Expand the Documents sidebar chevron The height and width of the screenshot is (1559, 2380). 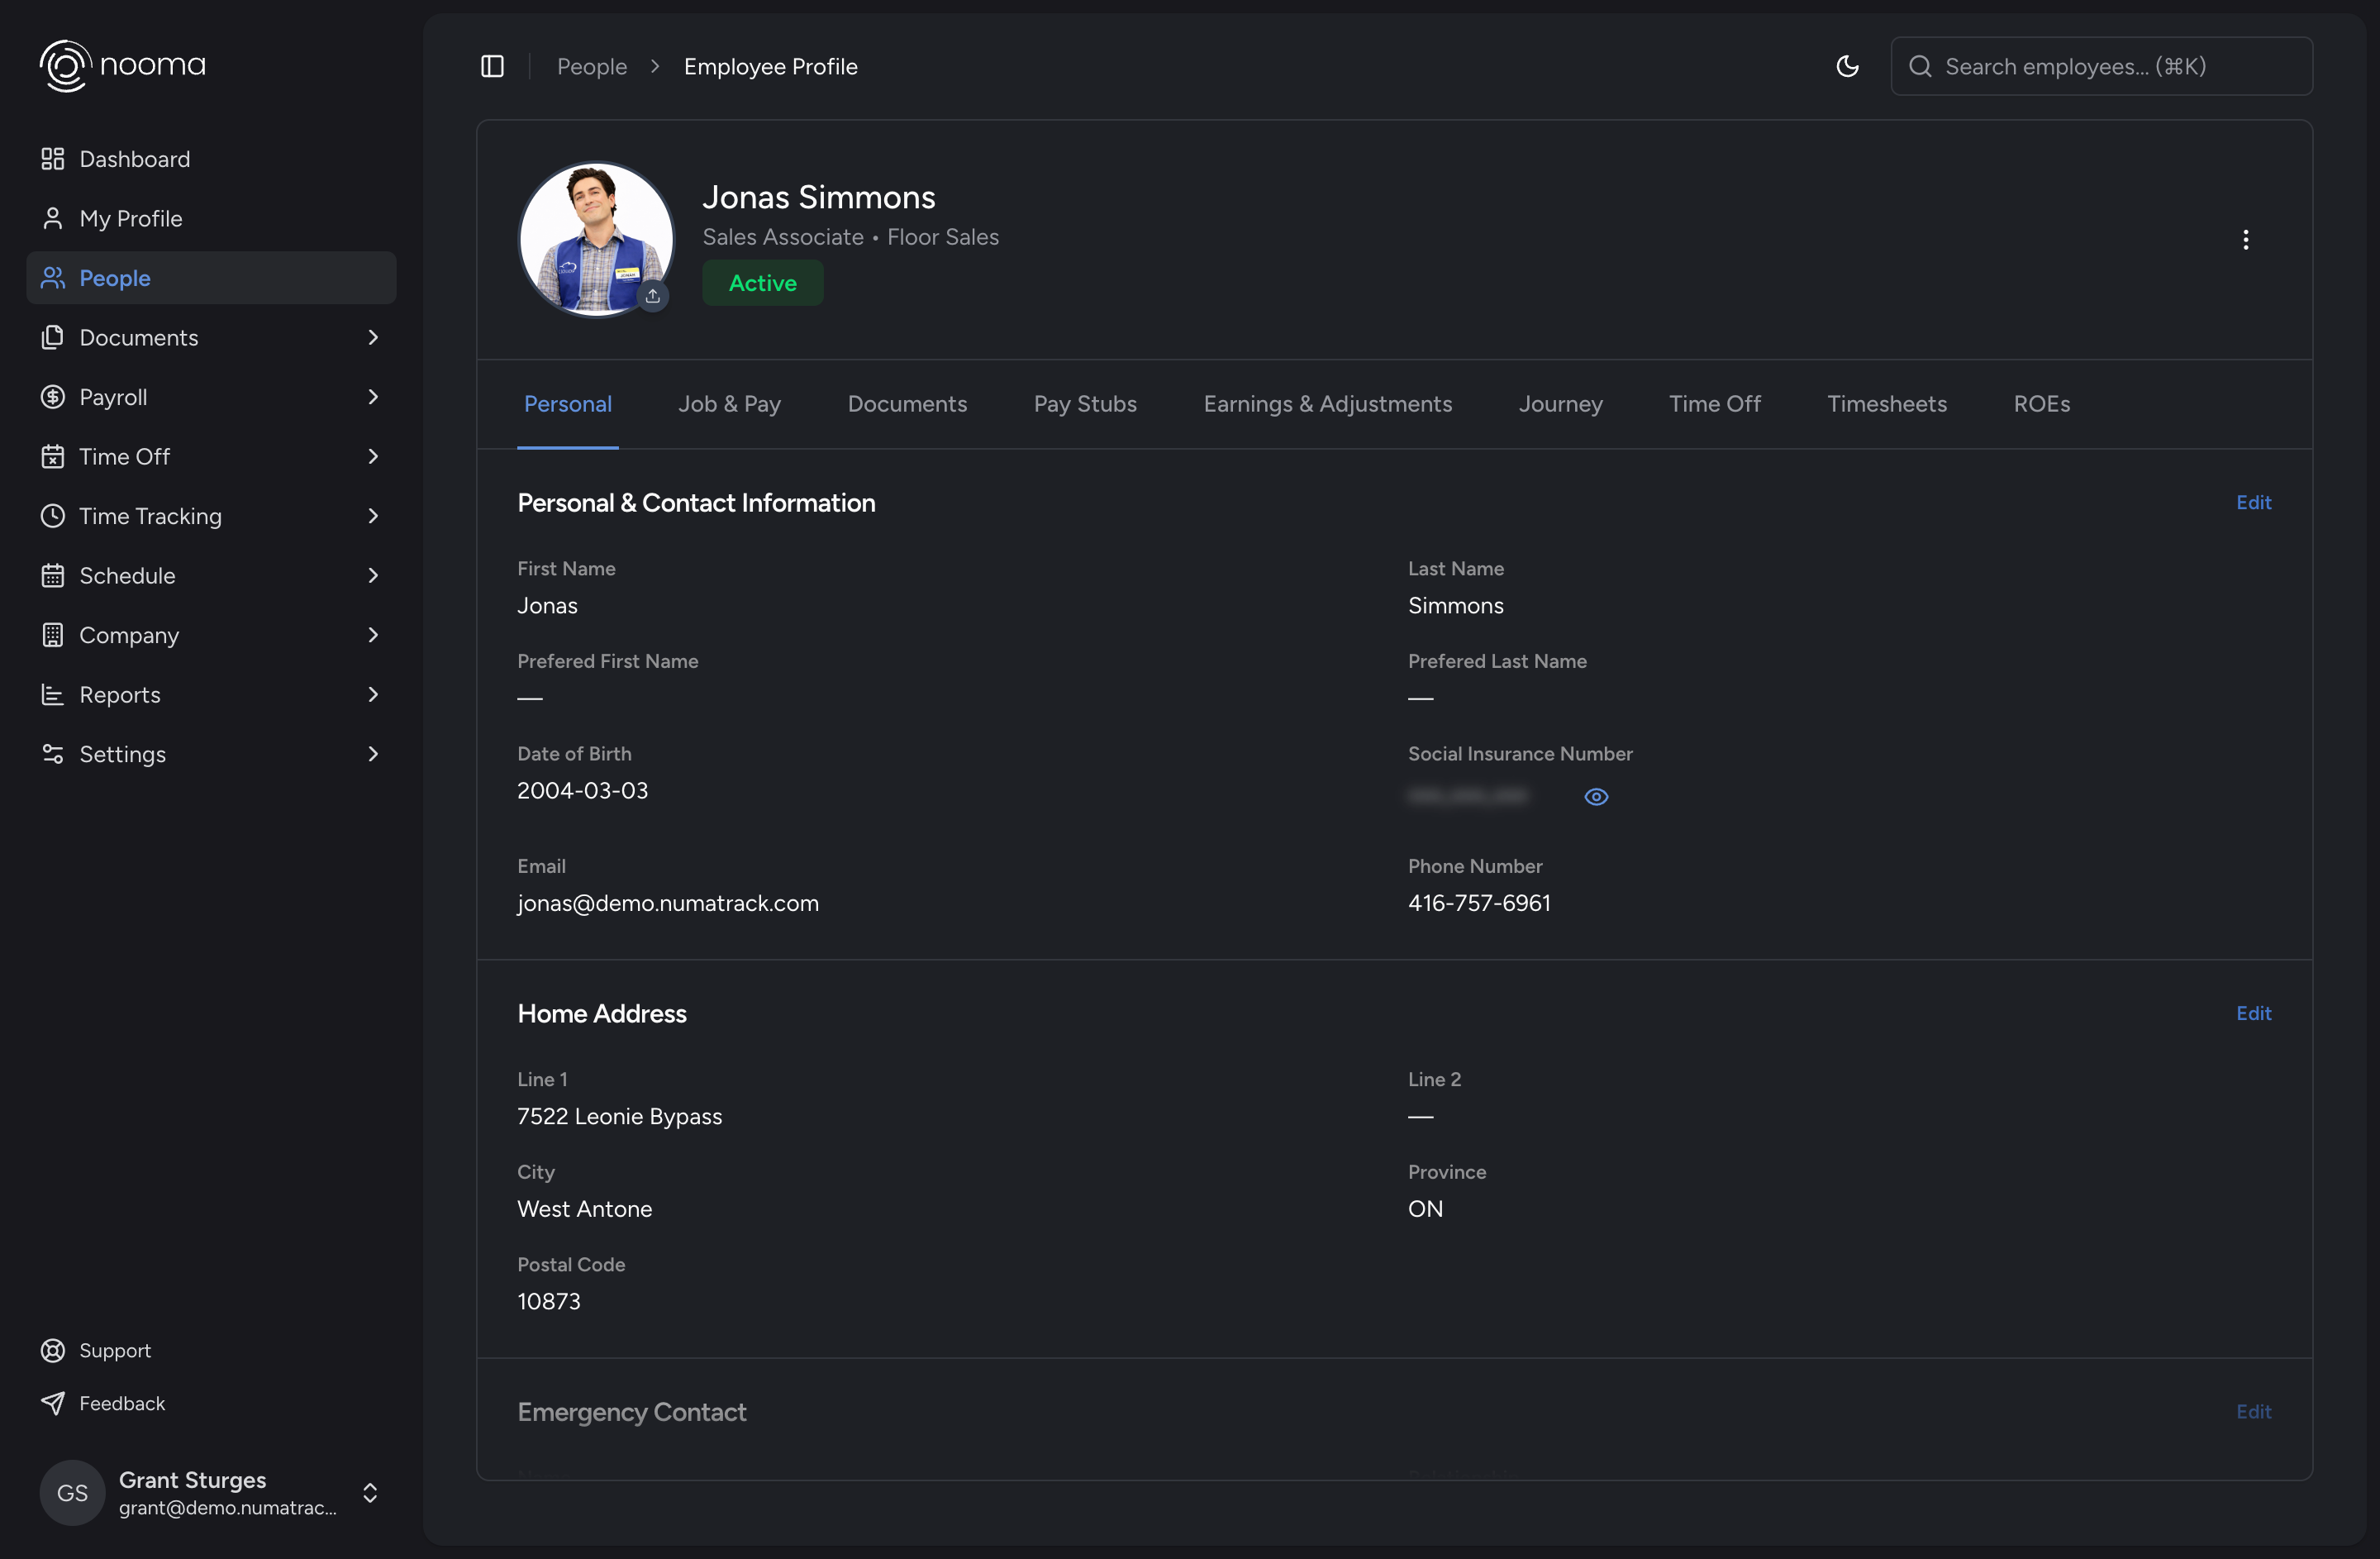tap(373, 337)
